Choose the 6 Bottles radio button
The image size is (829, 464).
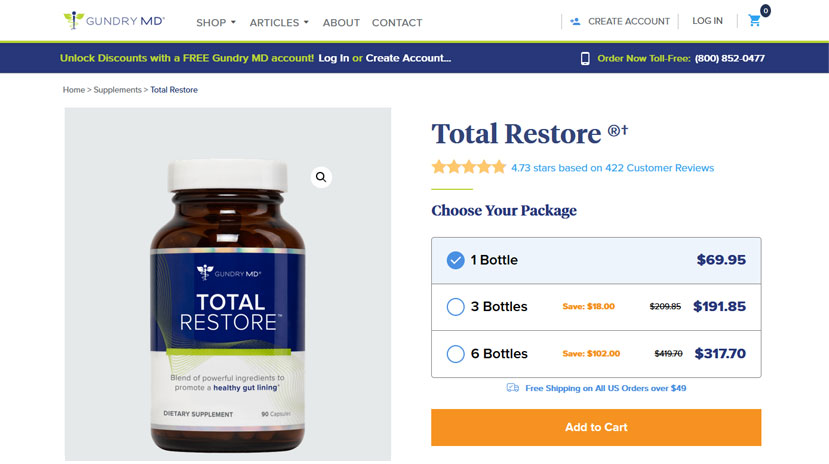[455, 354]
